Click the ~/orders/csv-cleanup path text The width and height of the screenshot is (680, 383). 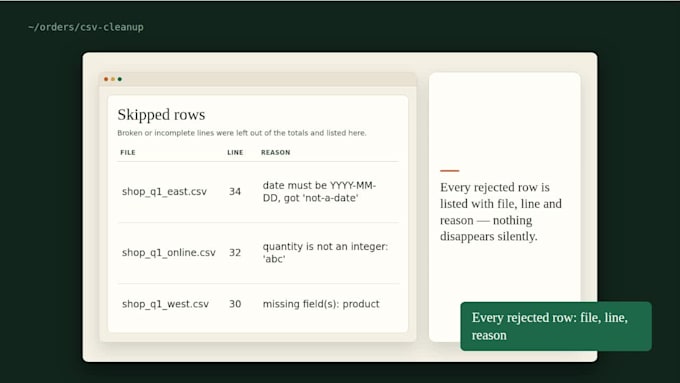pyautogui.click(x=86, y=27)
